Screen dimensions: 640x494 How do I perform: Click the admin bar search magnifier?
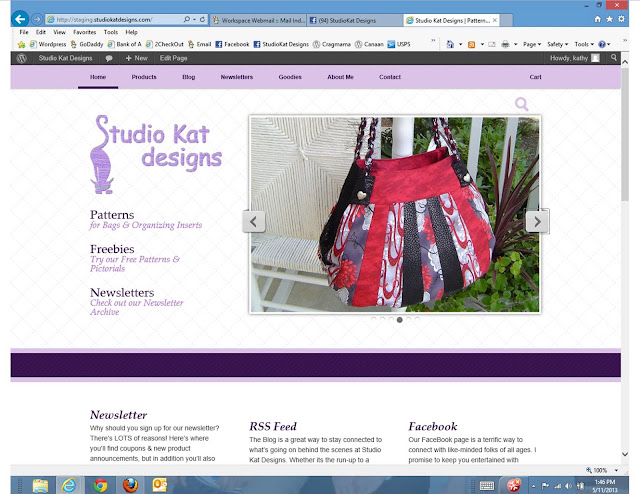click(x=613, y=58)
